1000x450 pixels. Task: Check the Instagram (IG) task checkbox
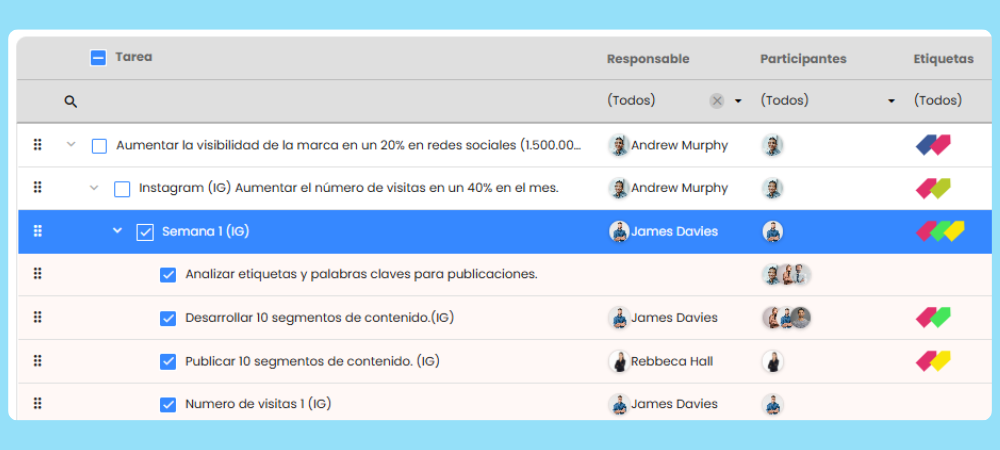coord(122,188)
